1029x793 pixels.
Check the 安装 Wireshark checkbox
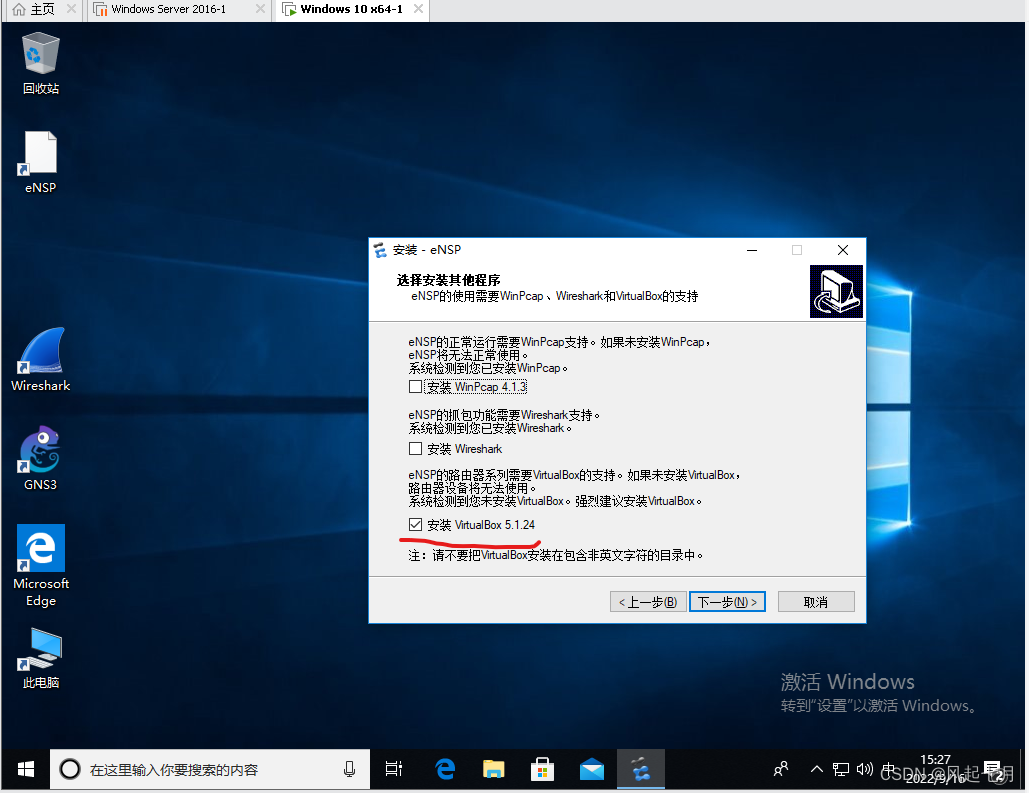415,448
